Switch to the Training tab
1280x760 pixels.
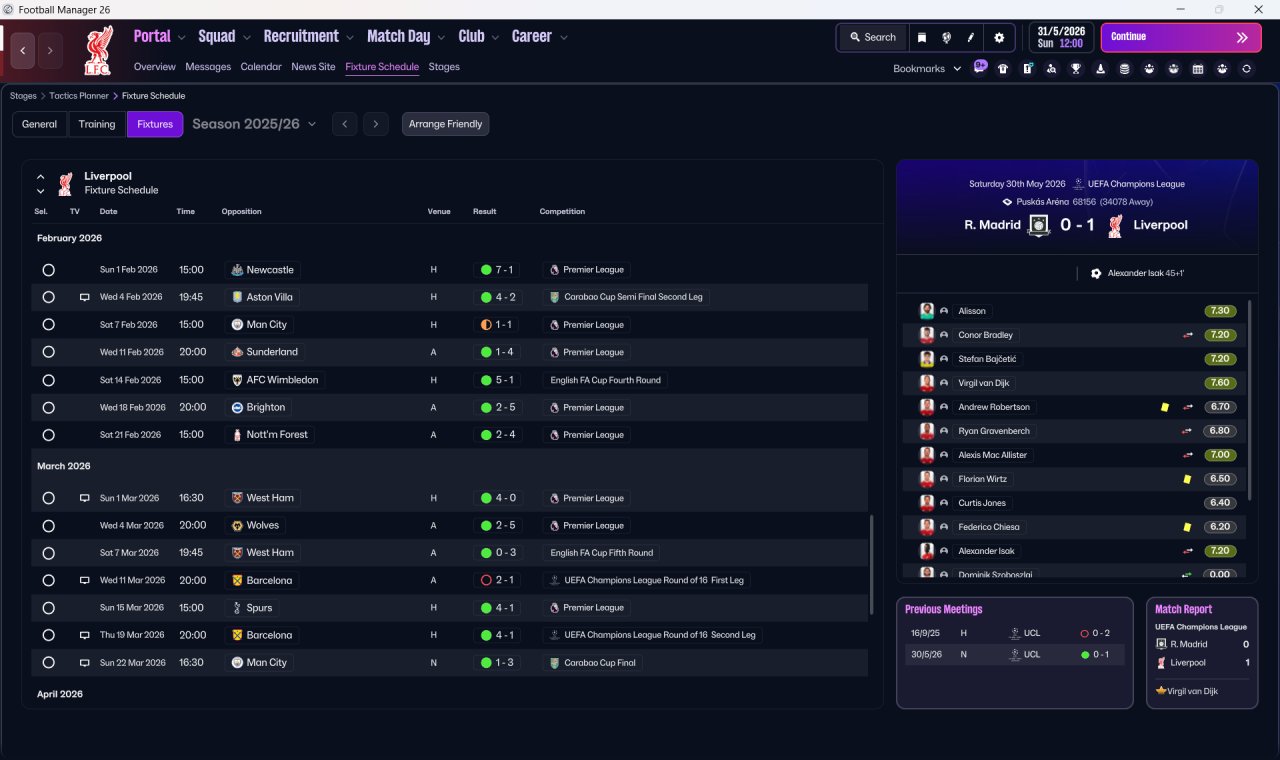click(x=97, y=124)
